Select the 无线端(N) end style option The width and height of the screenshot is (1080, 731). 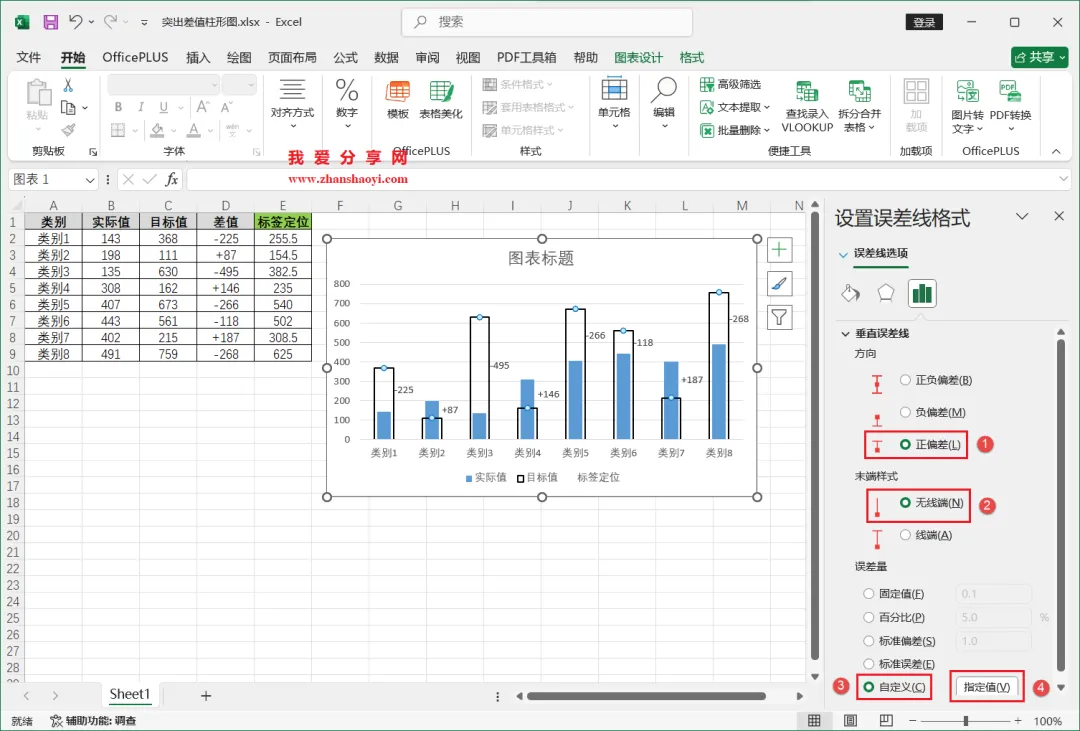pos(931,503)
